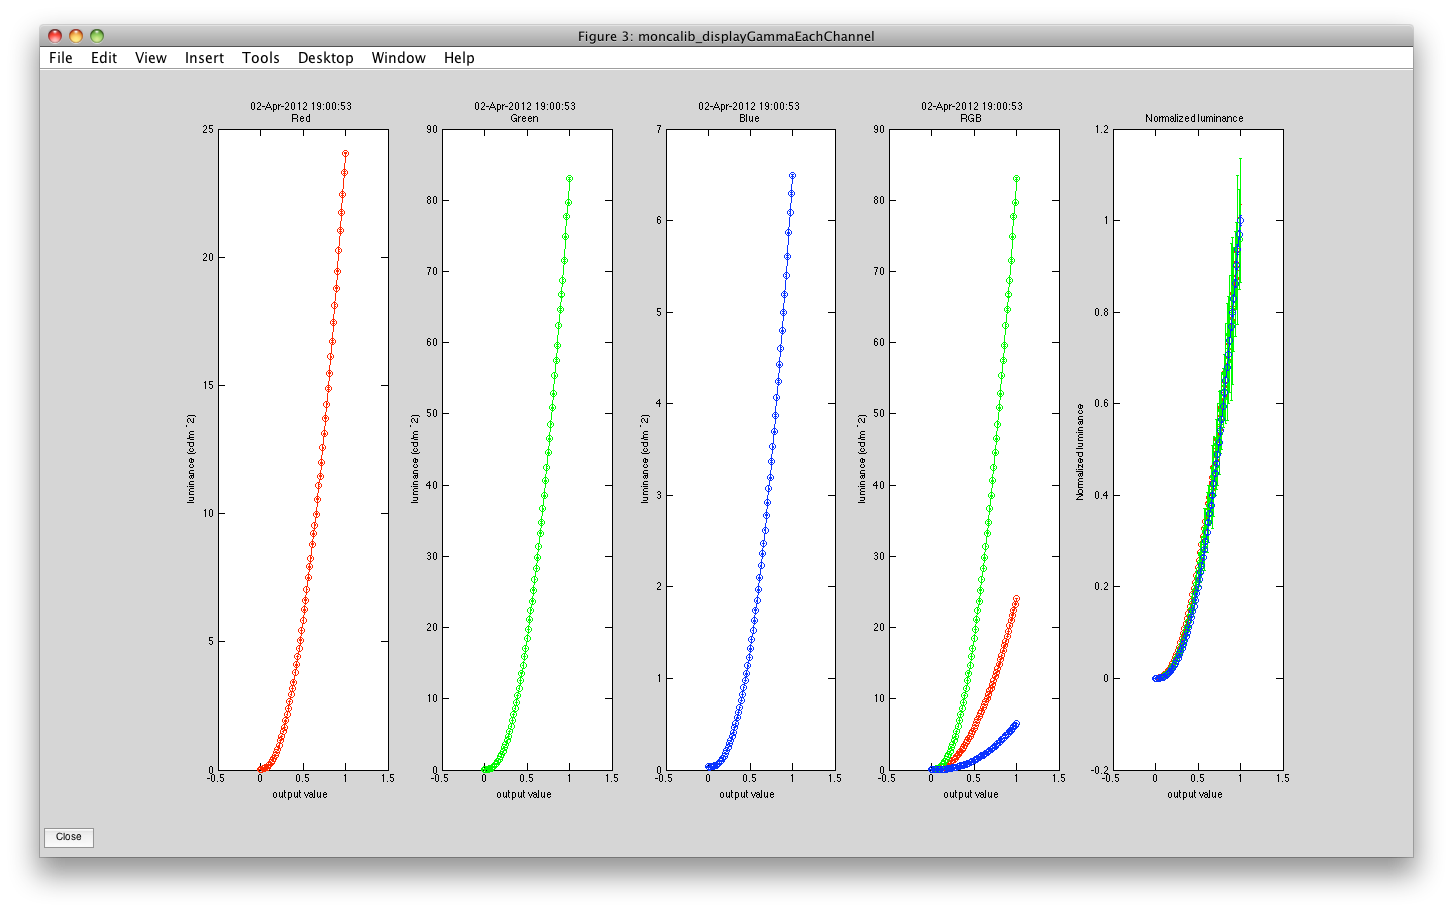Zoom the window with the green button
The height and width of the screenshot is (912, 1453).
(97, 36)
